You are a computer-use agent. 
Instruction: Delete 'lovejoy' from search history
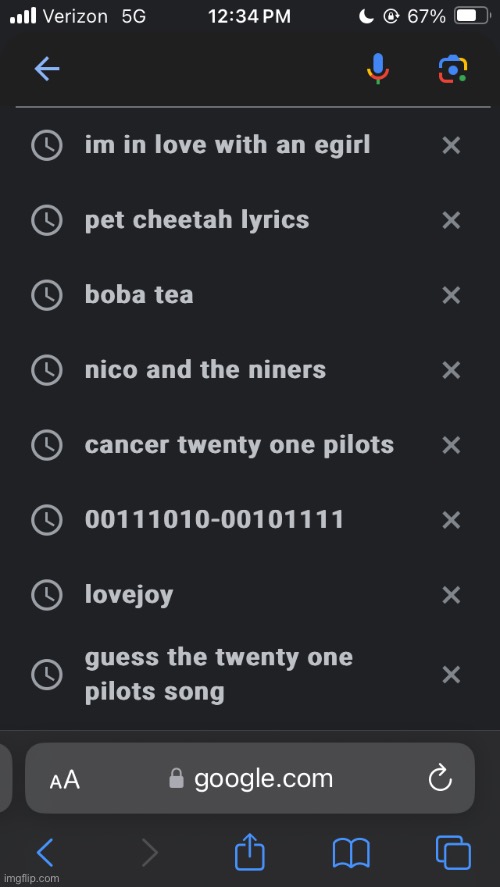click(451, 595)
